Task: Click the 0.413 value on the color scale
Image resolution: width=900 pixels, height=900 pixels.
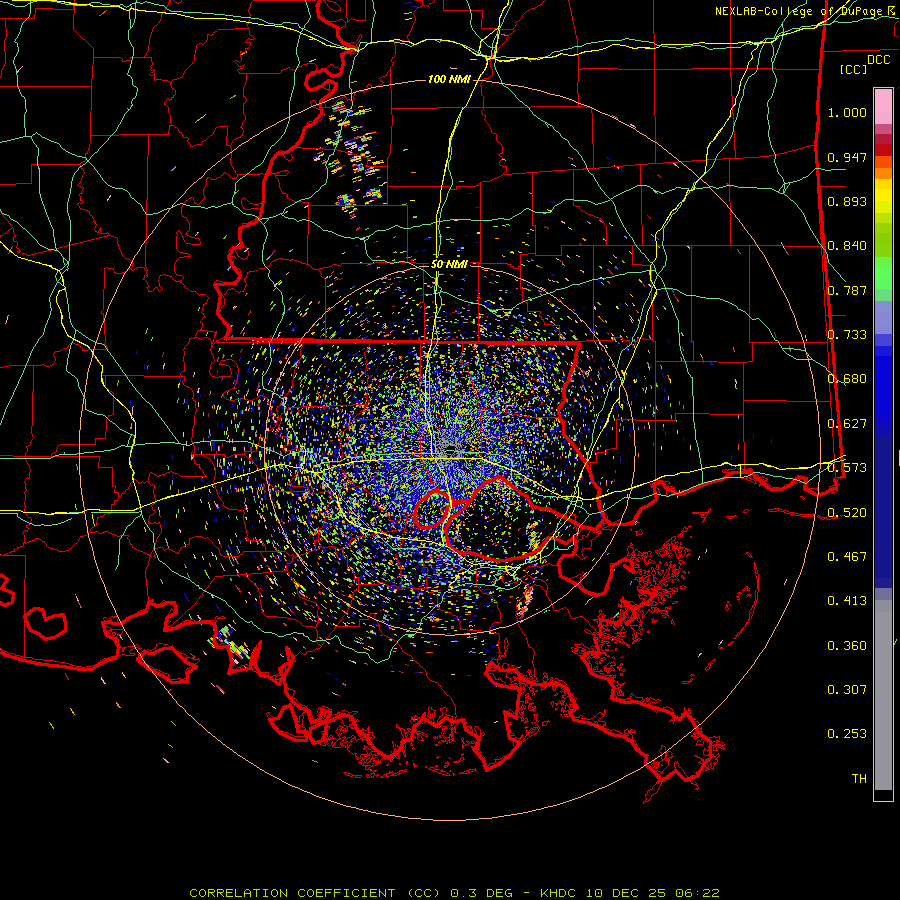Action: pyautogui.click(x=847, y=601)
